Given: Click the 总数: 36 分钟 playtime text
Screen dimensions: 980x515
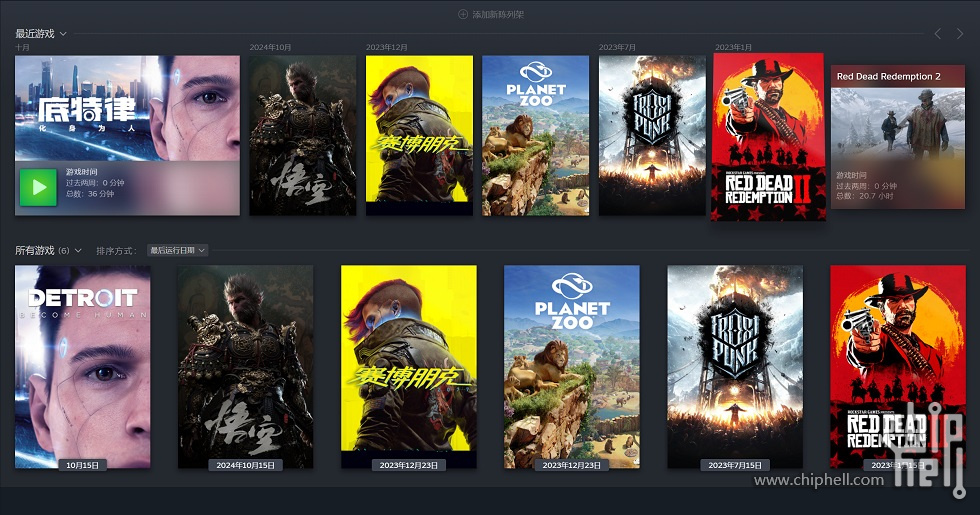Looking at the screenshot, I should 90,194.
